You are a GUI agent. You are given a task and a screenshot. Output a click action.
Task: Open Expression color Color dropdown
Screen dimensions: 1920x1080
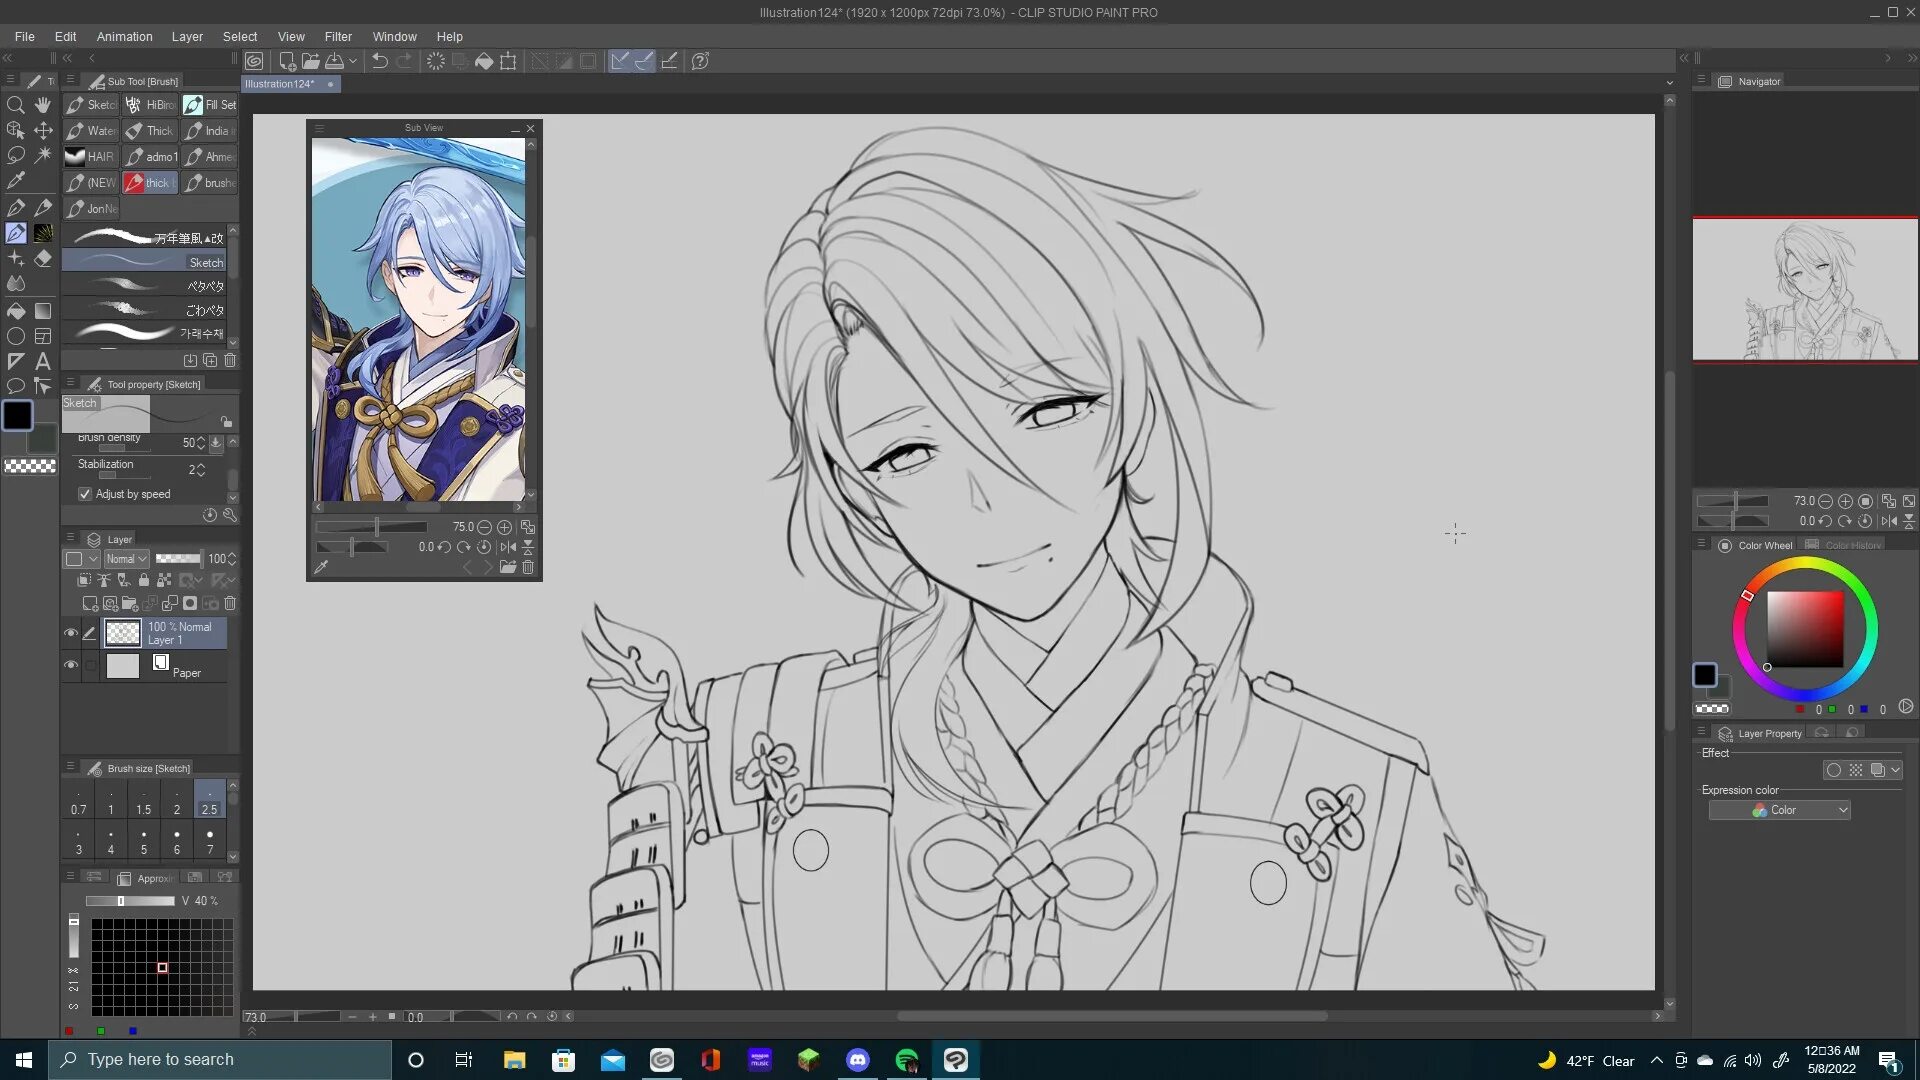[1780, 810]
